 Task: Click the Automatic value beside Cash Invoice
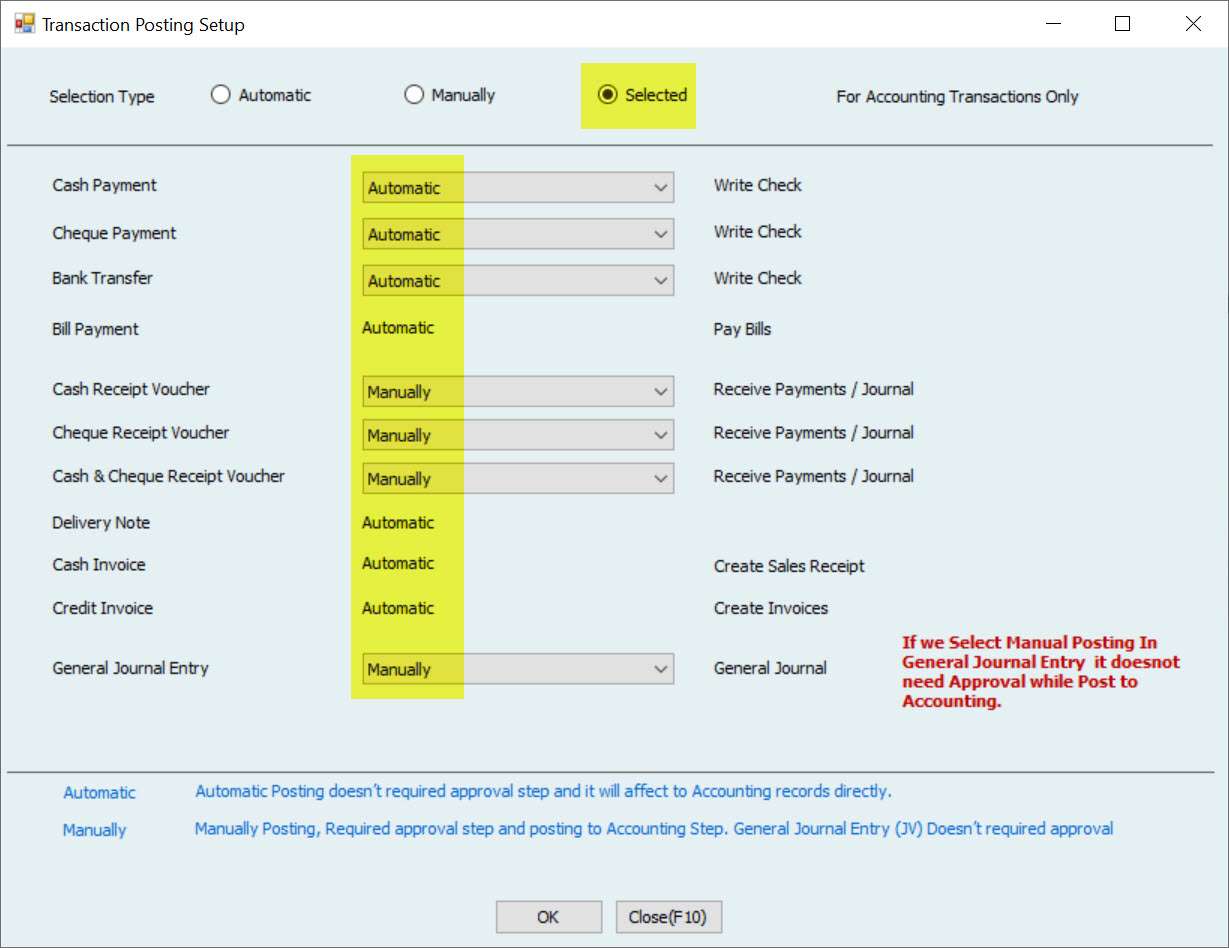click(398, 563)
